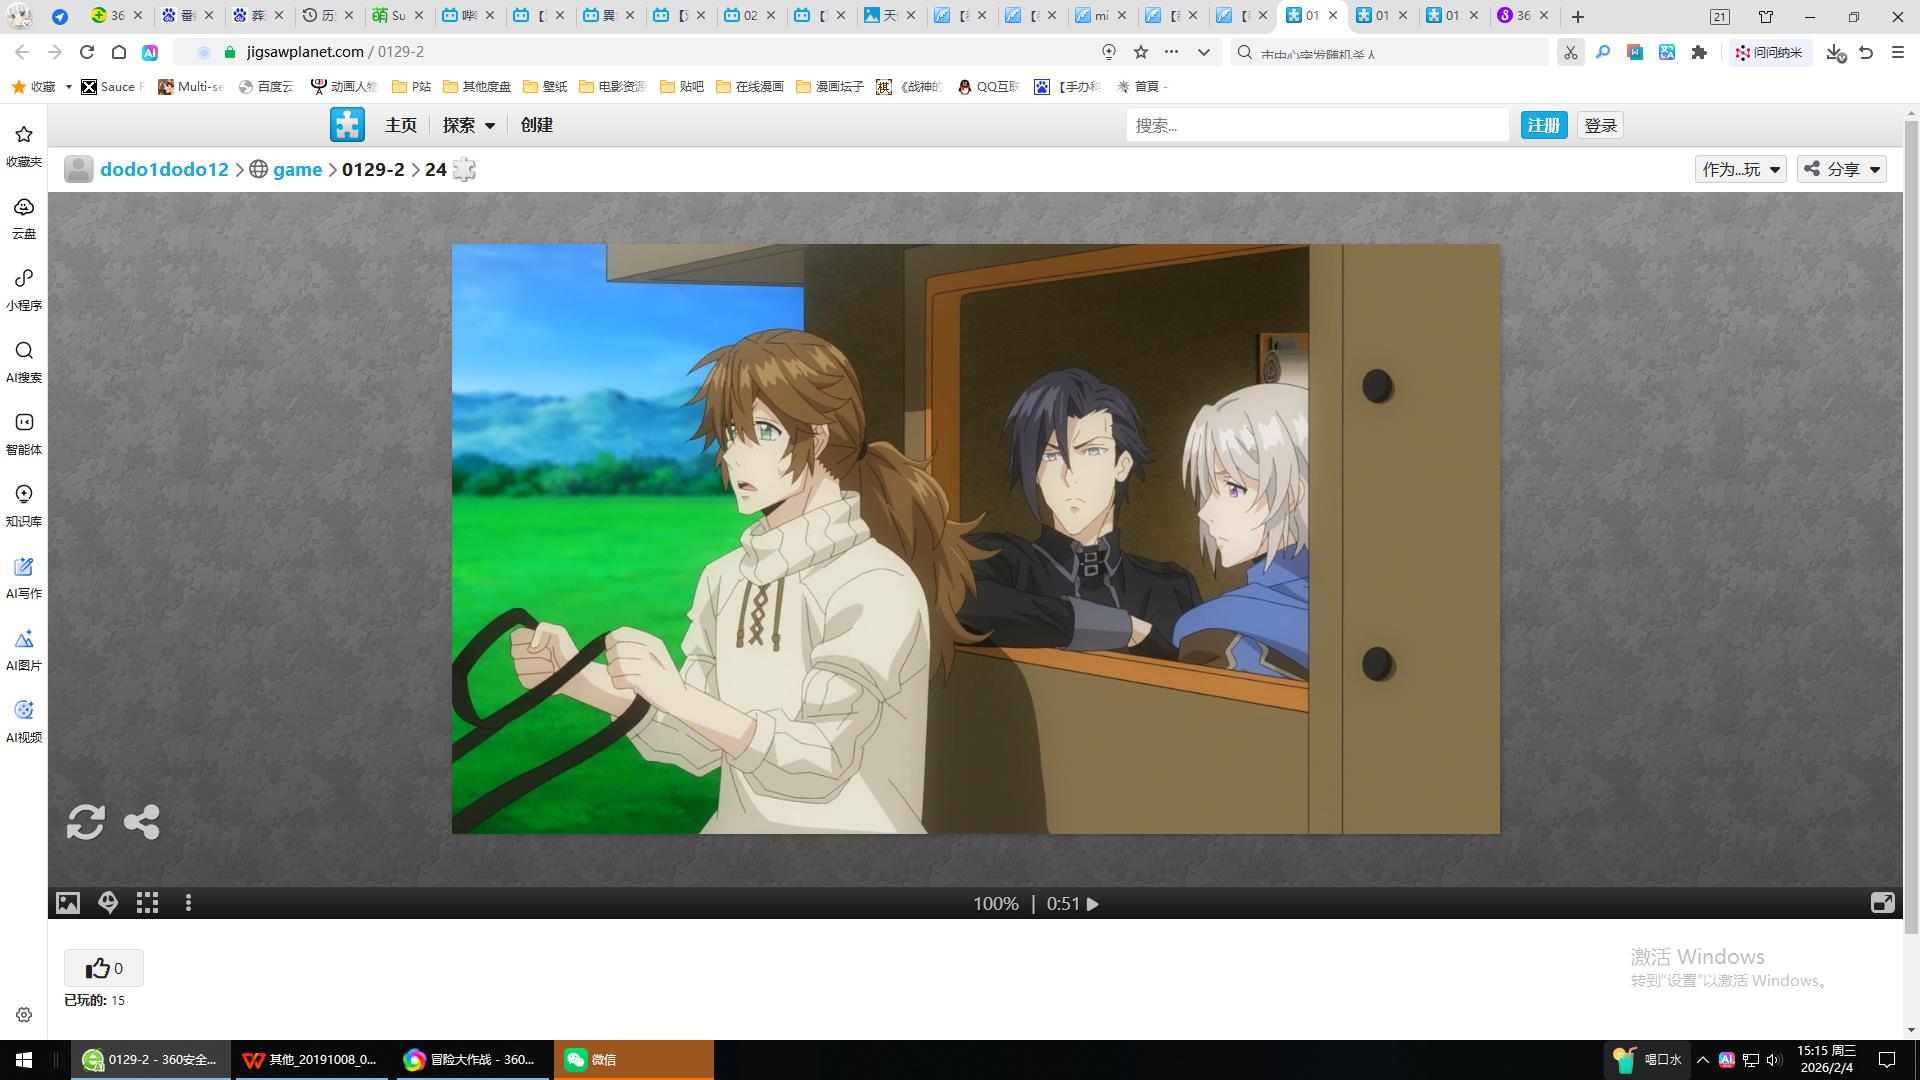Viewport: 1920px width, 1080px height.
Task: Click the restart puzzle circular arrows icon
Action: [85, 822]
